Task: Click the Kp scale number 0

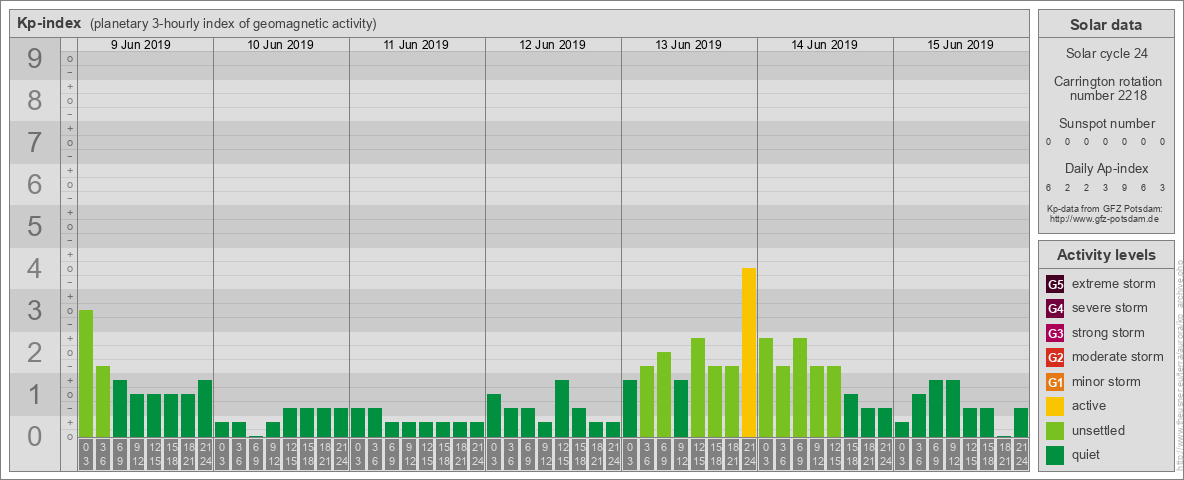Action: [x=35, y=436]
